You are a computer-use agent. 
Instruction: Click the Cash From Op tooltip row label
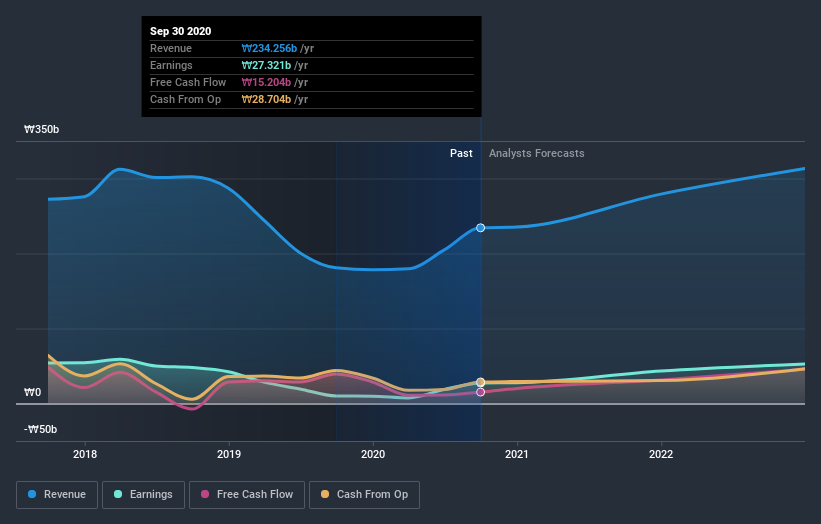185,99
